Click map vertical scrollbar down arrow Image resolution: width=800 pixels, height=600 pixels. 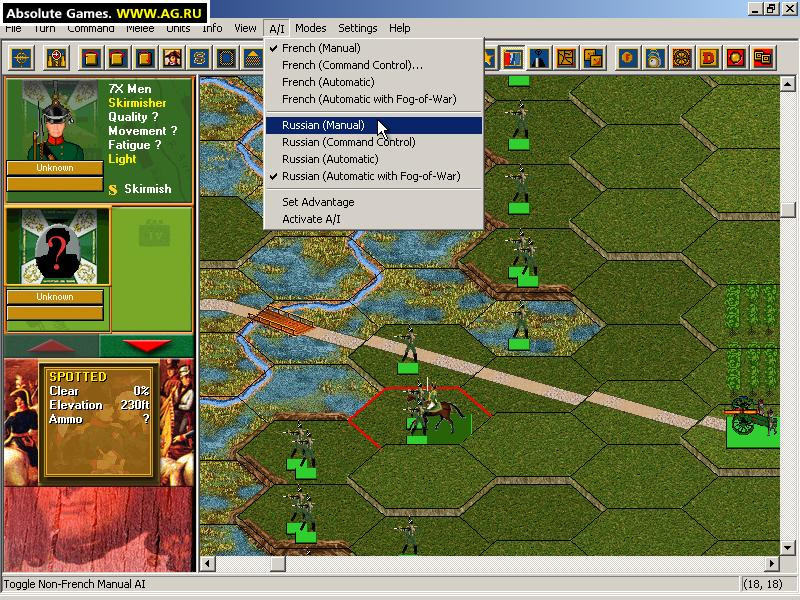787,548
